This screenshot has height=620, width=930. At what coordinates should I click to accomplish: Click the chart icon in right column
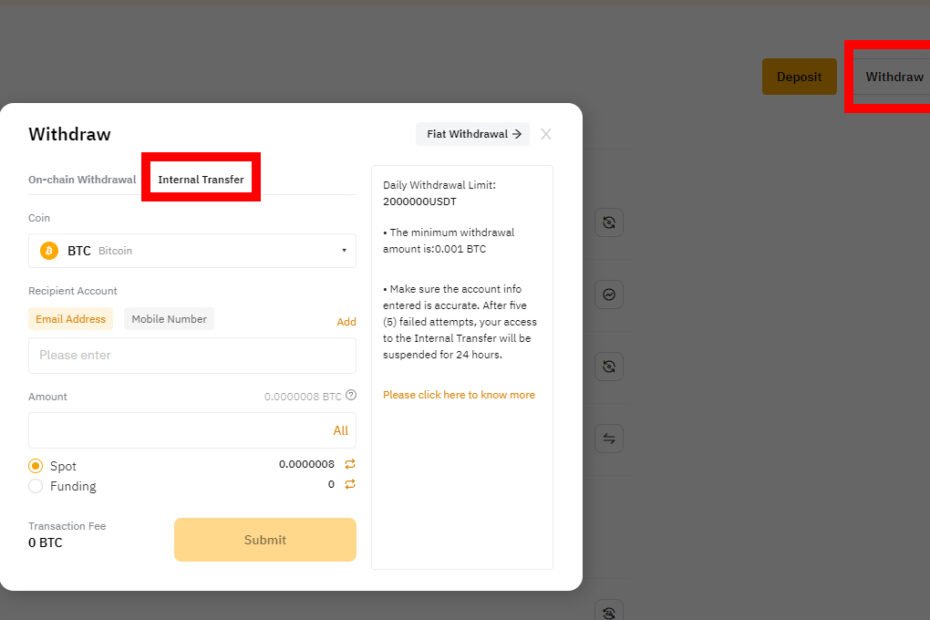[x=609, y=294]
